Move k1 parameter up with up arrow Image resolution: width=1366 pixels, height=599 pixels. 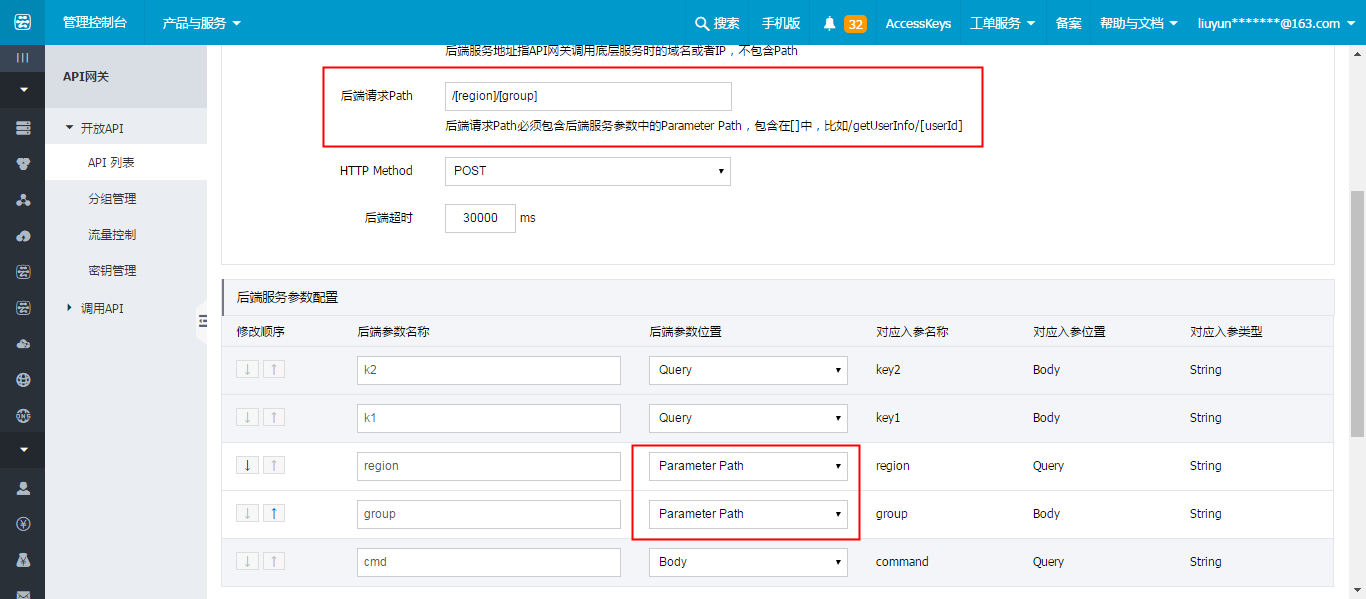click(x=274, y=417)
